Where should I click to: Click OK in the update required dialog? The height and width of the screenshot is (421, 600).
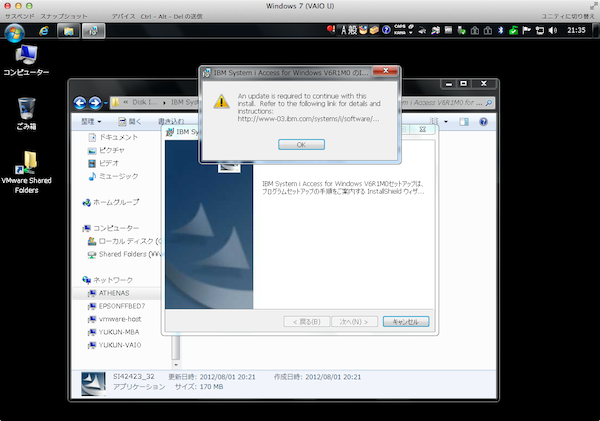point(301,145)
